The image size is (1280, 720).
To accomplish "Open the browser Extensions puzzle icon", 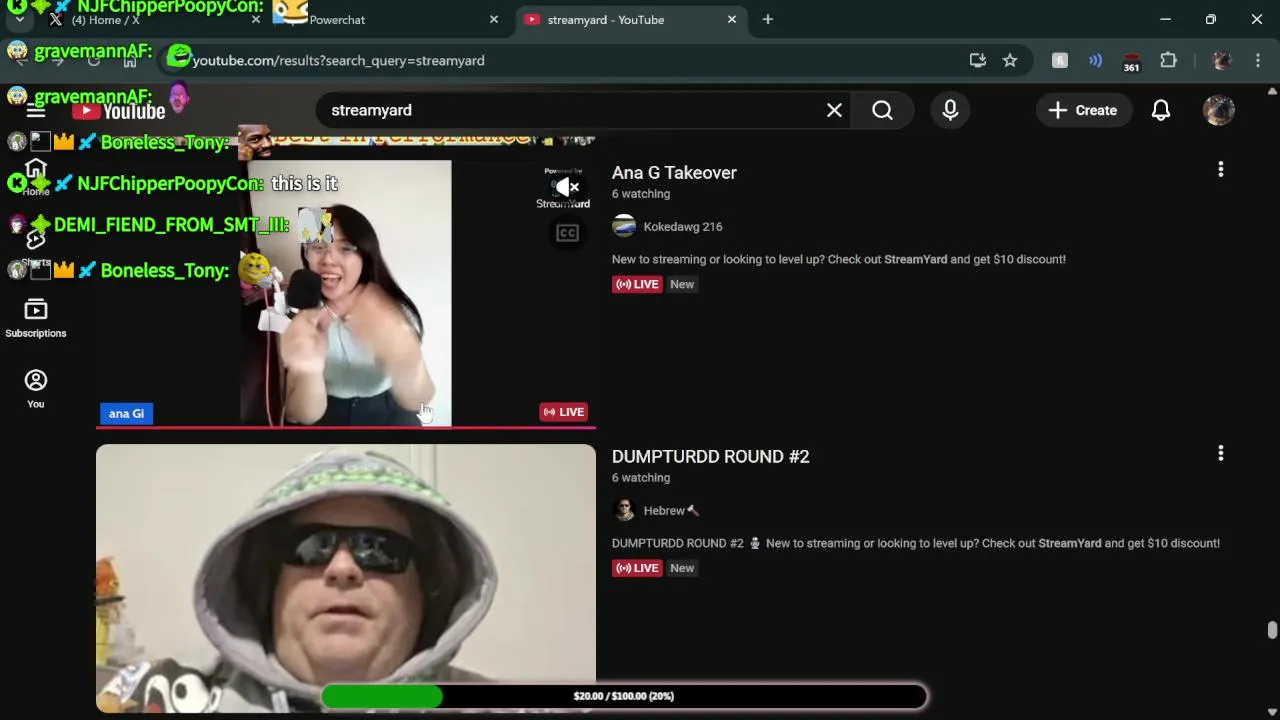I will pos(1168,60).
